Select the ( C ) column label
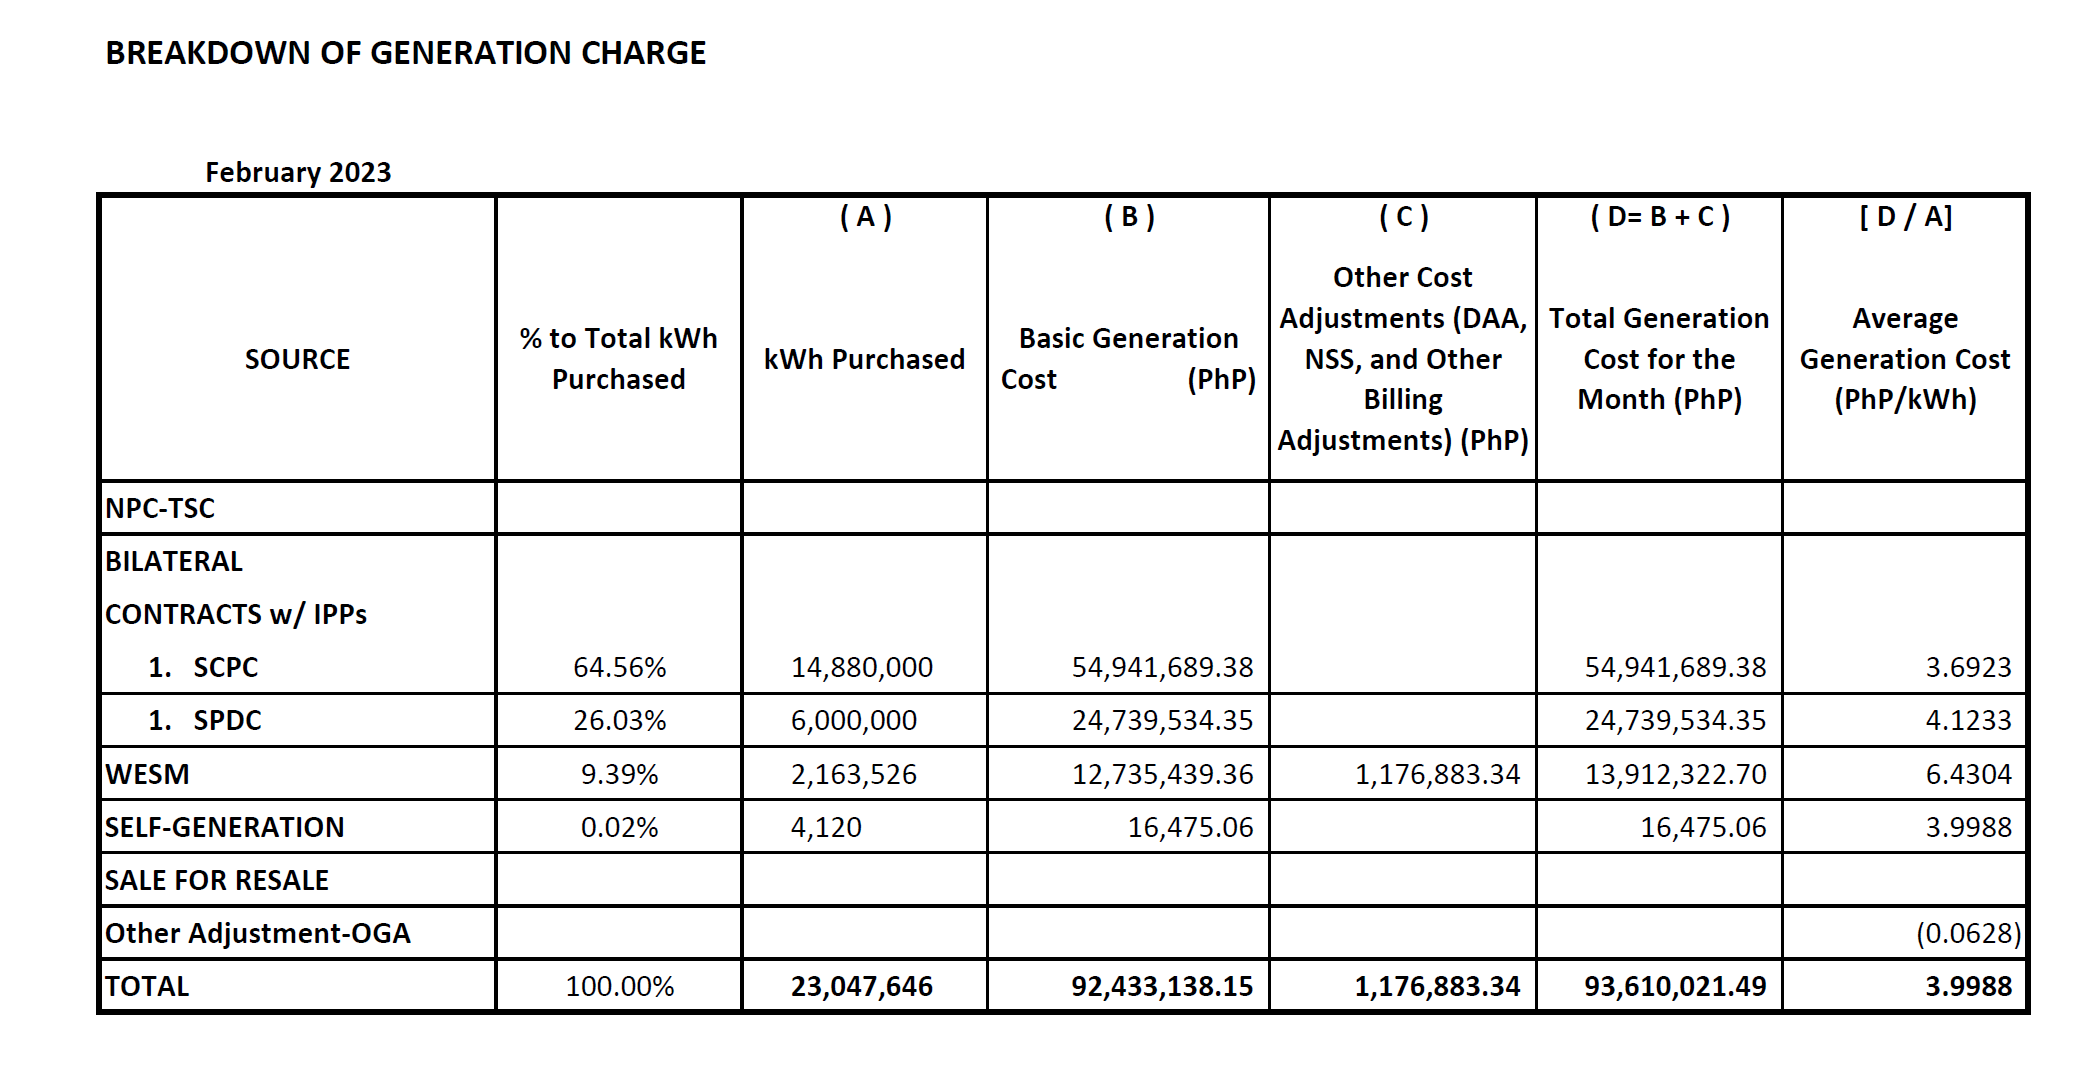 click(x=1404, y=217)
